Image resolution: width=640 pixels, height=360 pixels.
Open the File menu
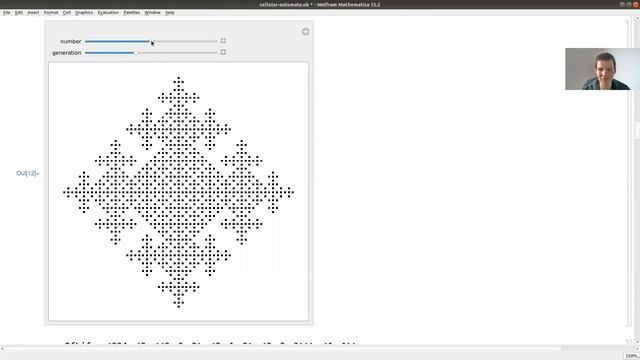pos(7,13)
